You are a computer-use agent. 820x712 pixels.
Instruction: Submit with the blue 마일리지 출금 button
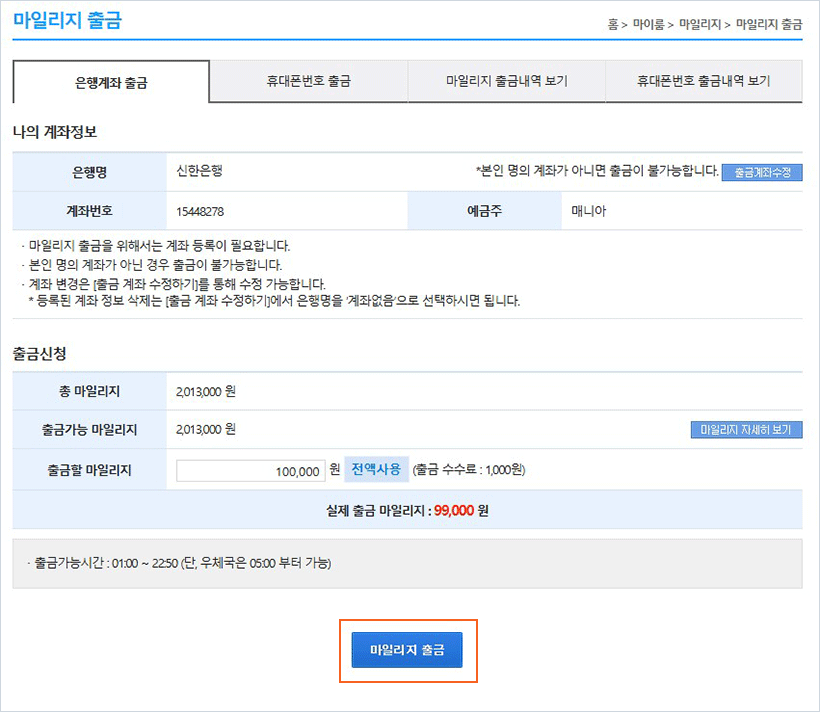pyautogui.click(x=408, y=650)
